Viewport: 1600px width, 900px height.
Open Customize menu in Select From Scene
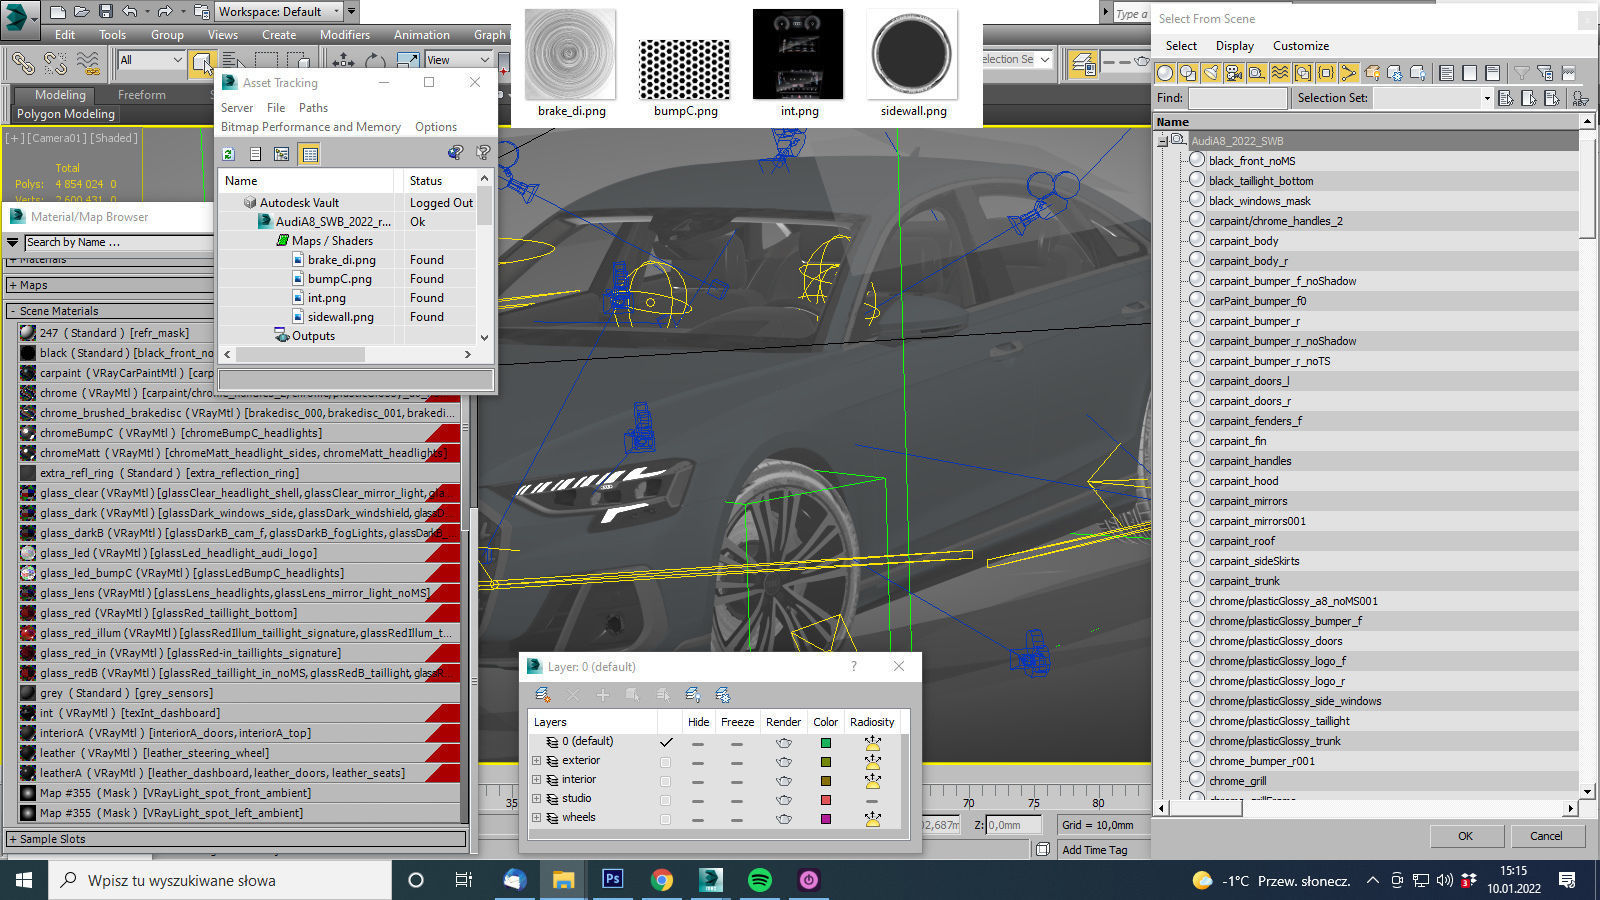pyautogui.click(x=1300, y=46)
